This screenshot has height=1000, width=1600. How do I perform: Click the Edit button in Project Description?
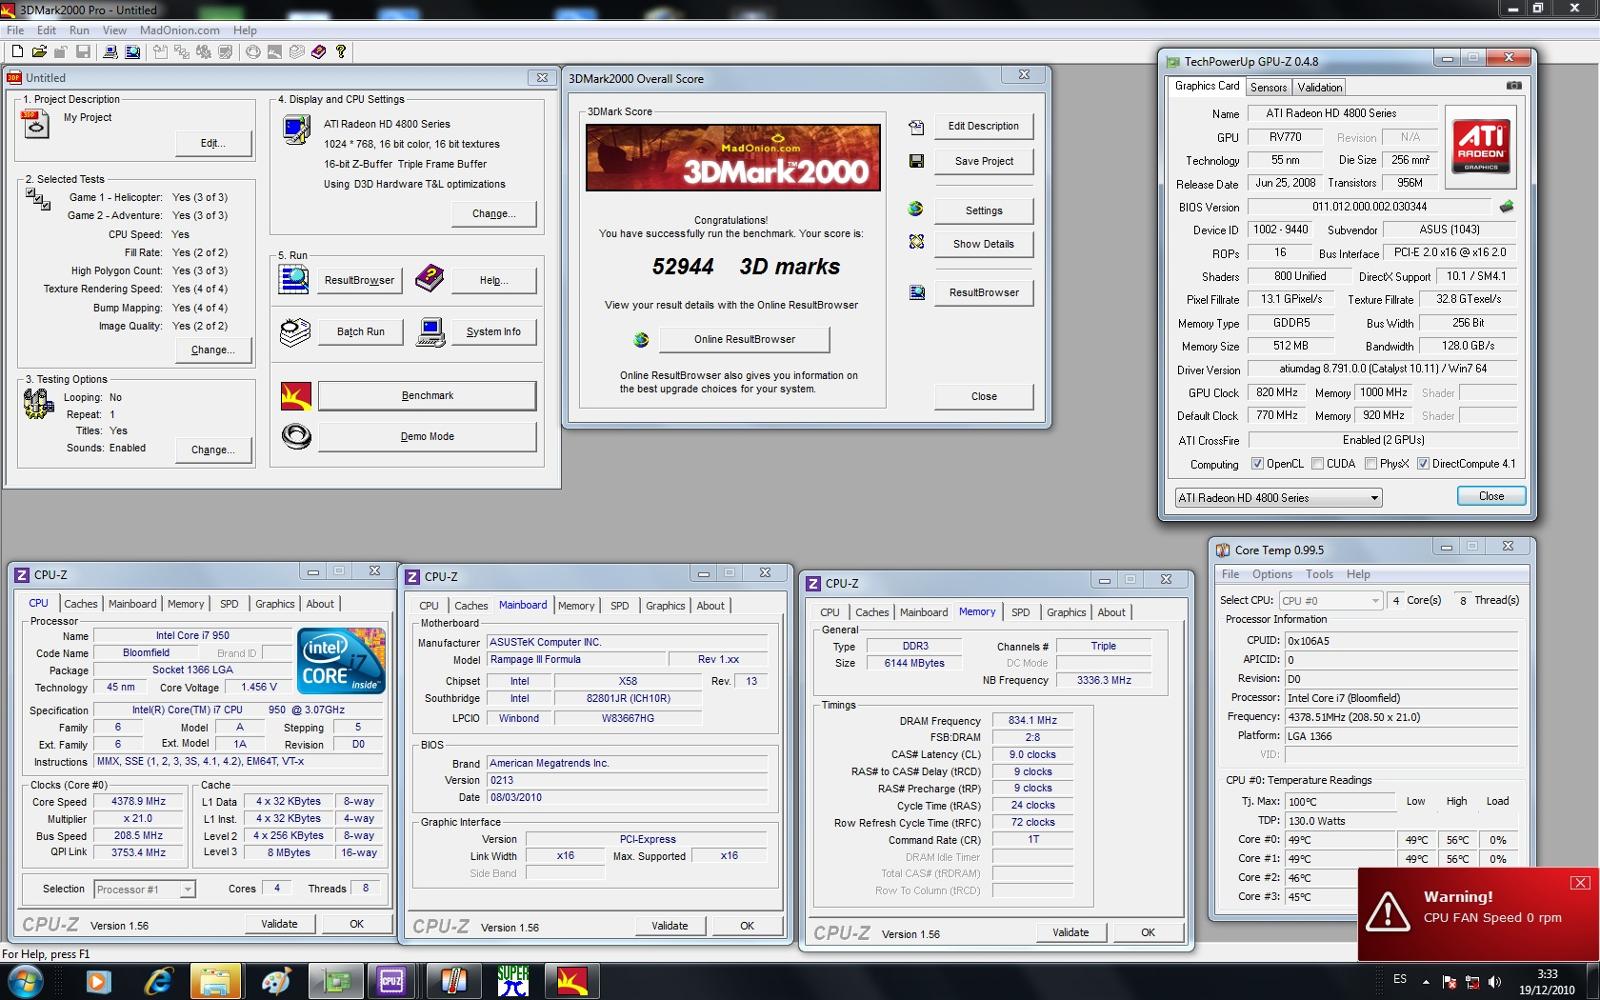tap(213, 144)
